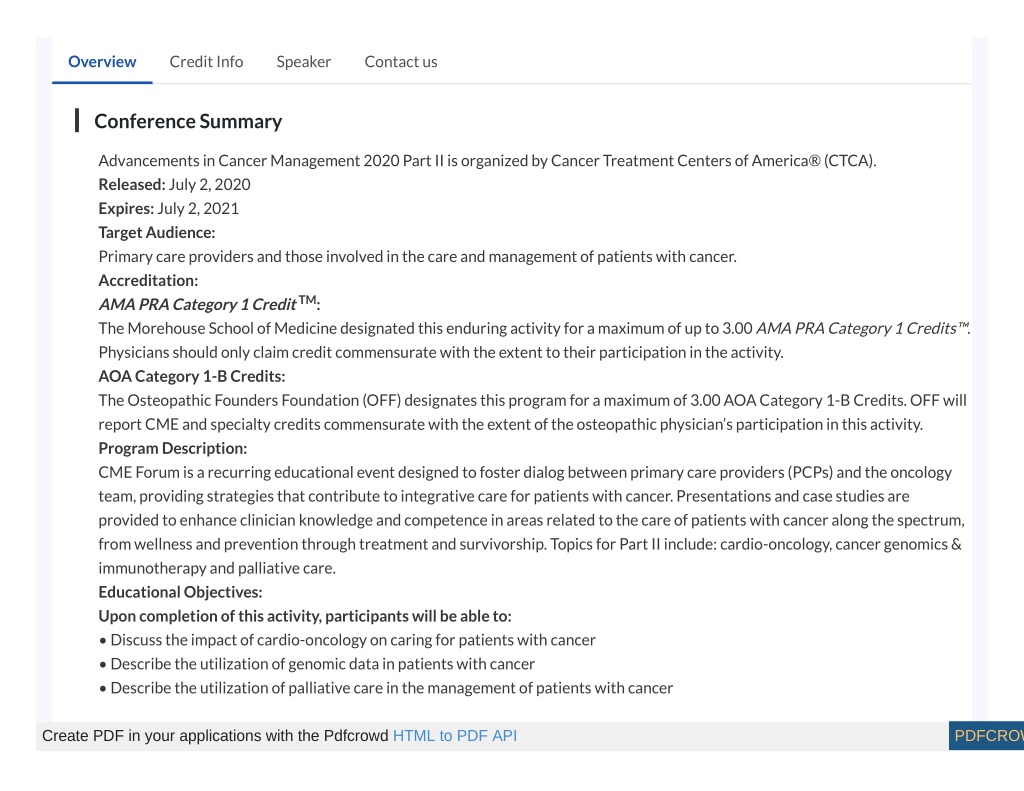The height and width of the screenshot is (791, 1024).
Task: Click the Morehouse School of Medicine sentence
Action: pyautogui.click(x=534, y=328)
